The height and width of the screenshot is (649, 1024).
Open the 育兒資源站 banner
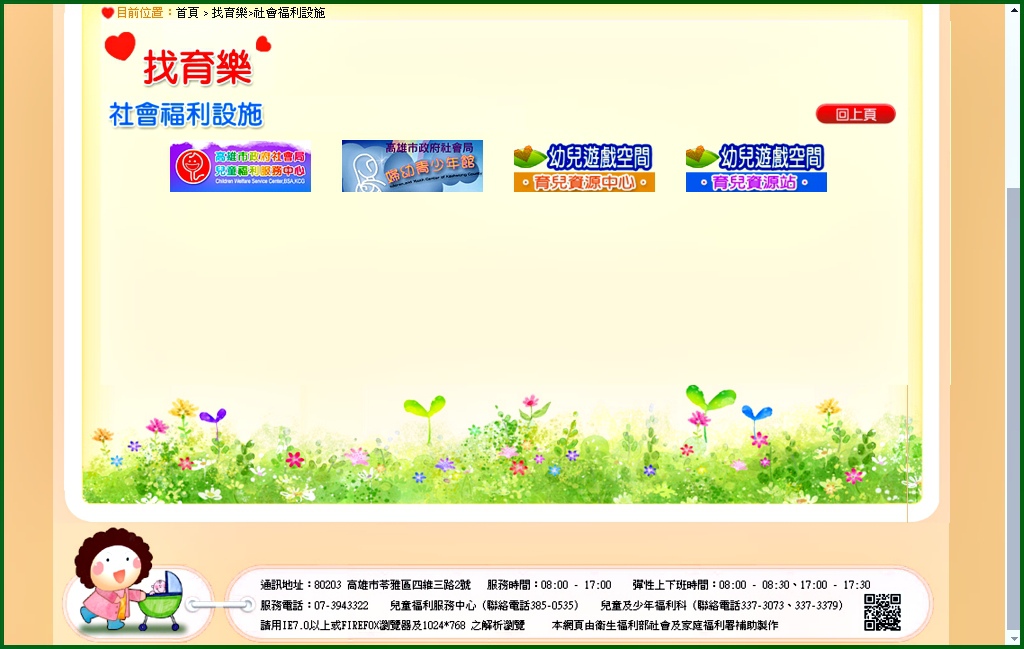pos(756,168)
